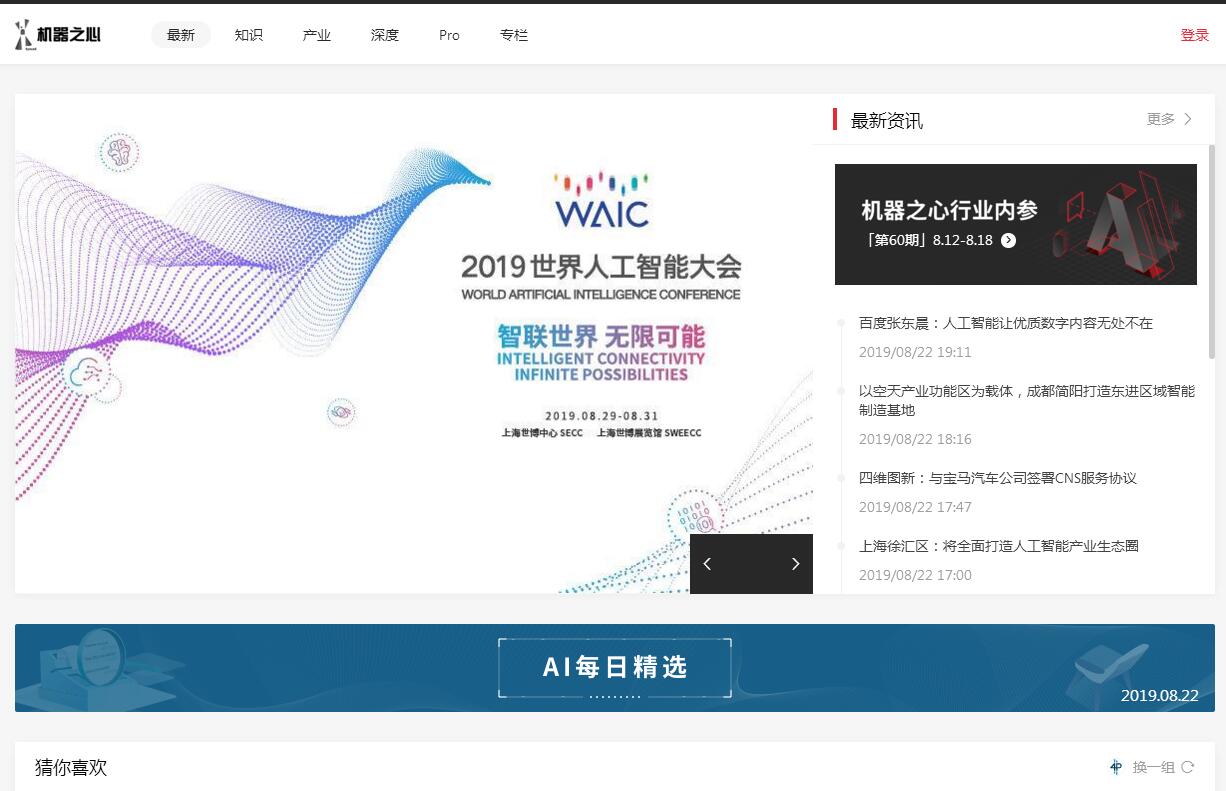Click the AI每日精选 banner button

pos(614,667)
